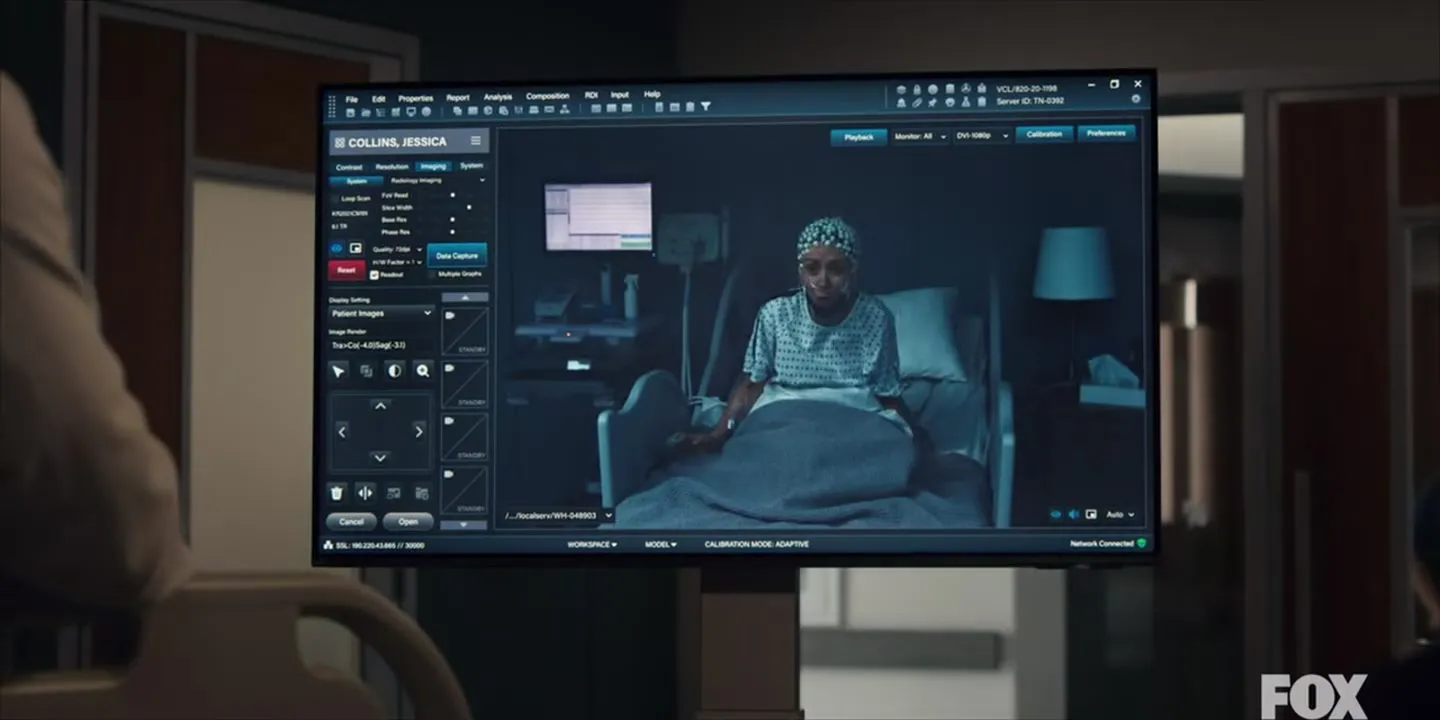
Task: Click the Calibration button
Action: 1044,134
